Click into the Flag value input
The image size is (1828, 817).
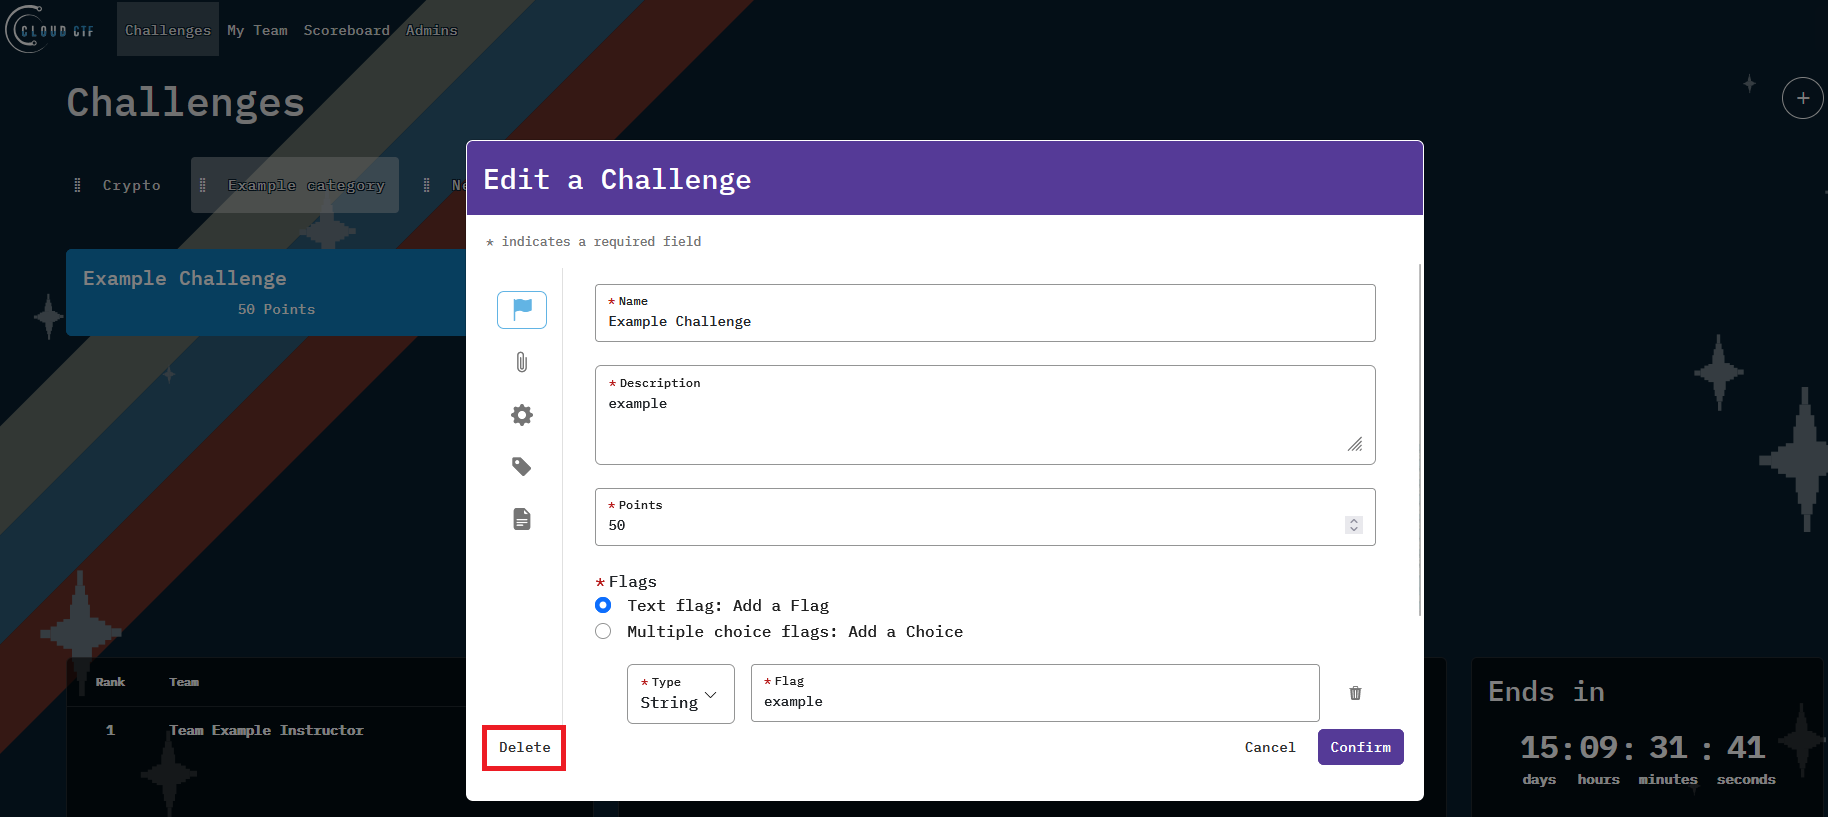(1035, 693)
